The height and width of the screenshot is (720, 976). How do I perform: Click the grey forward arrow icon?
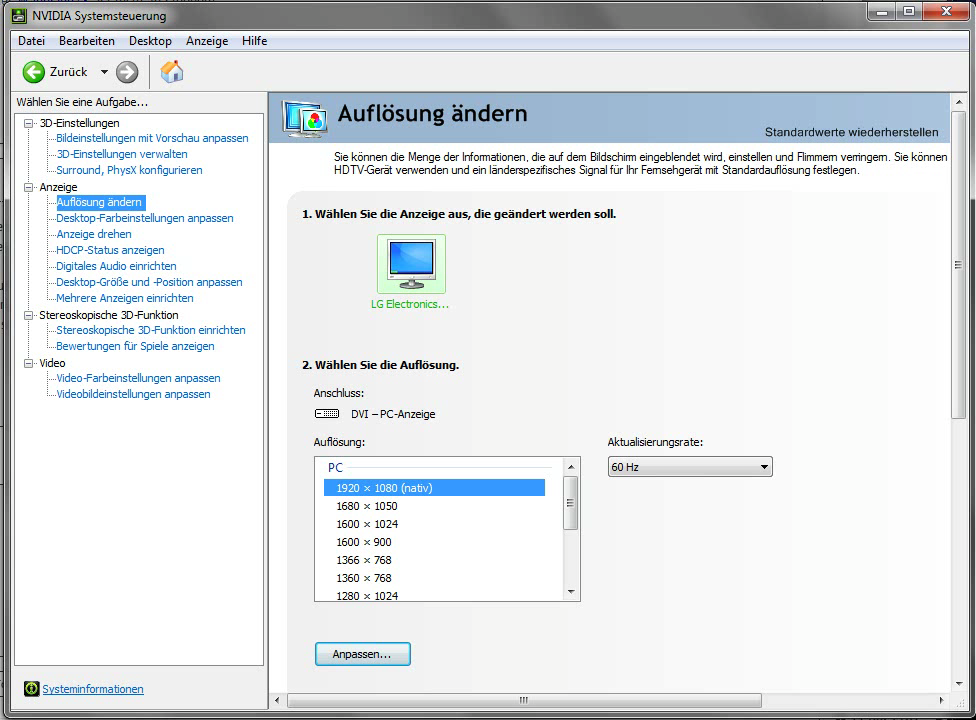127,72
